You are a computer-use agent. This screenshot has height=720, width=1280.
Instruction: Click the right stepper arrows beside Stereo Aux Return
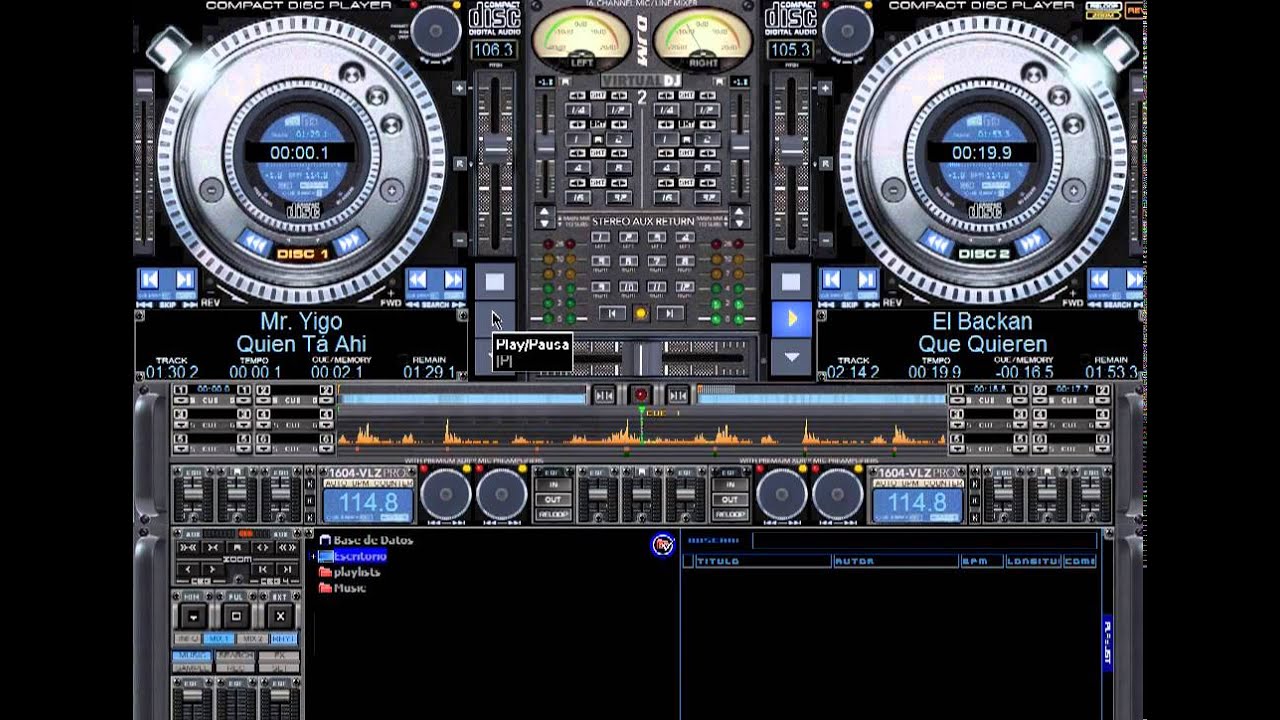pos(740,218)
